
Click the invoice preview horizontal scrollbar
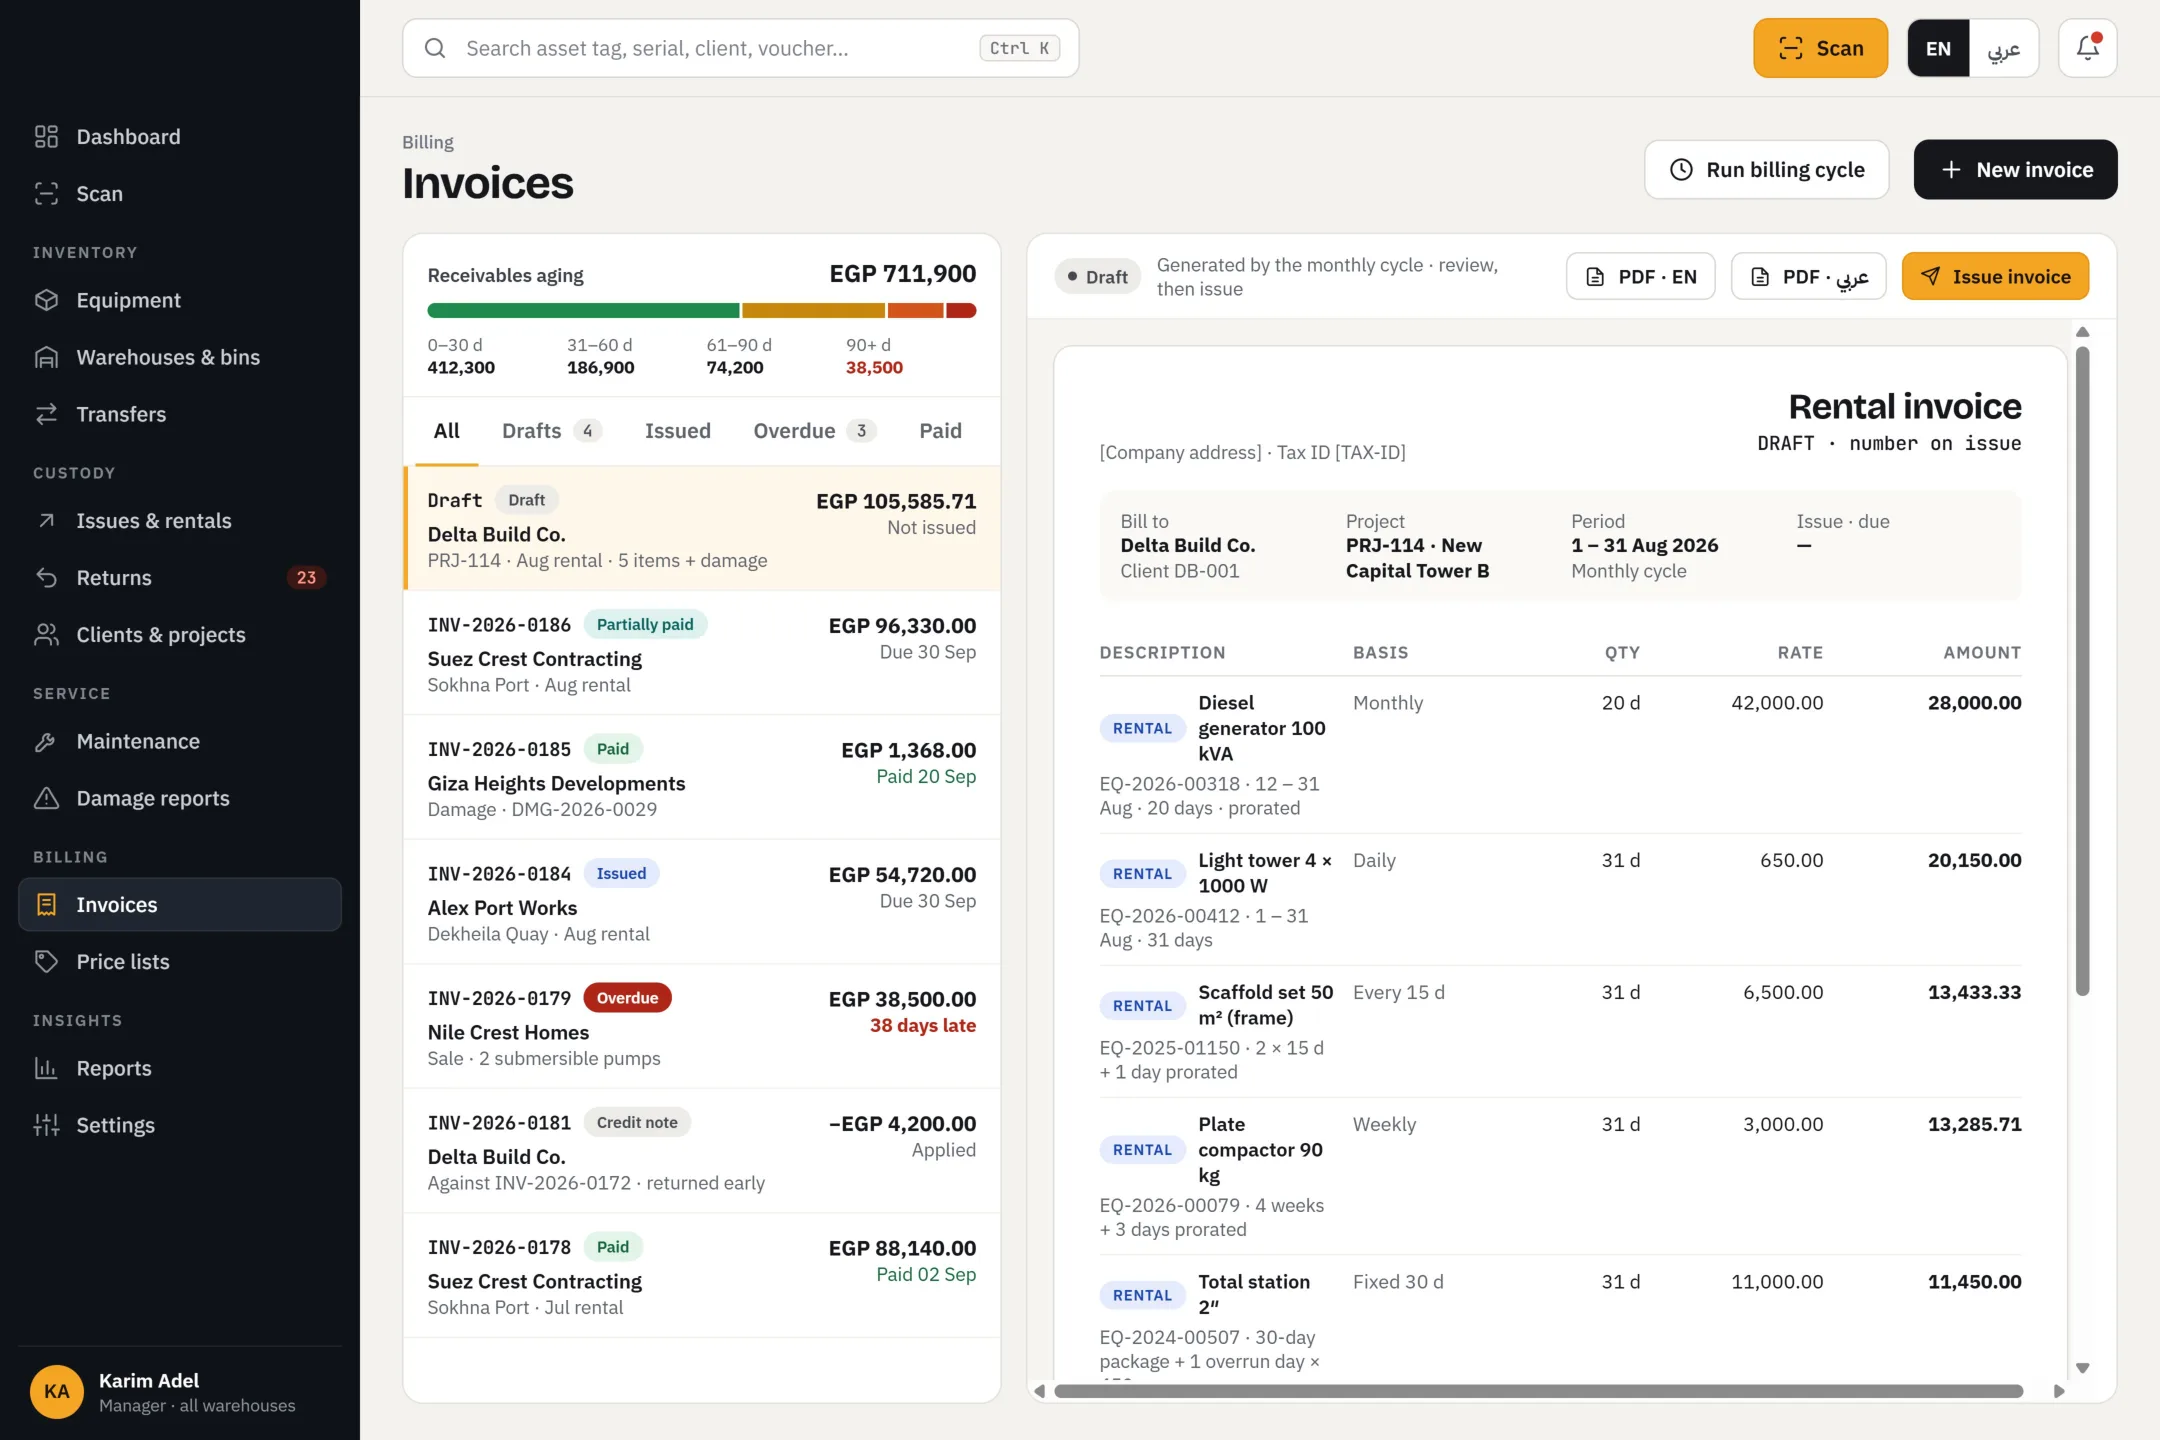click(x=1538, y=1391)
